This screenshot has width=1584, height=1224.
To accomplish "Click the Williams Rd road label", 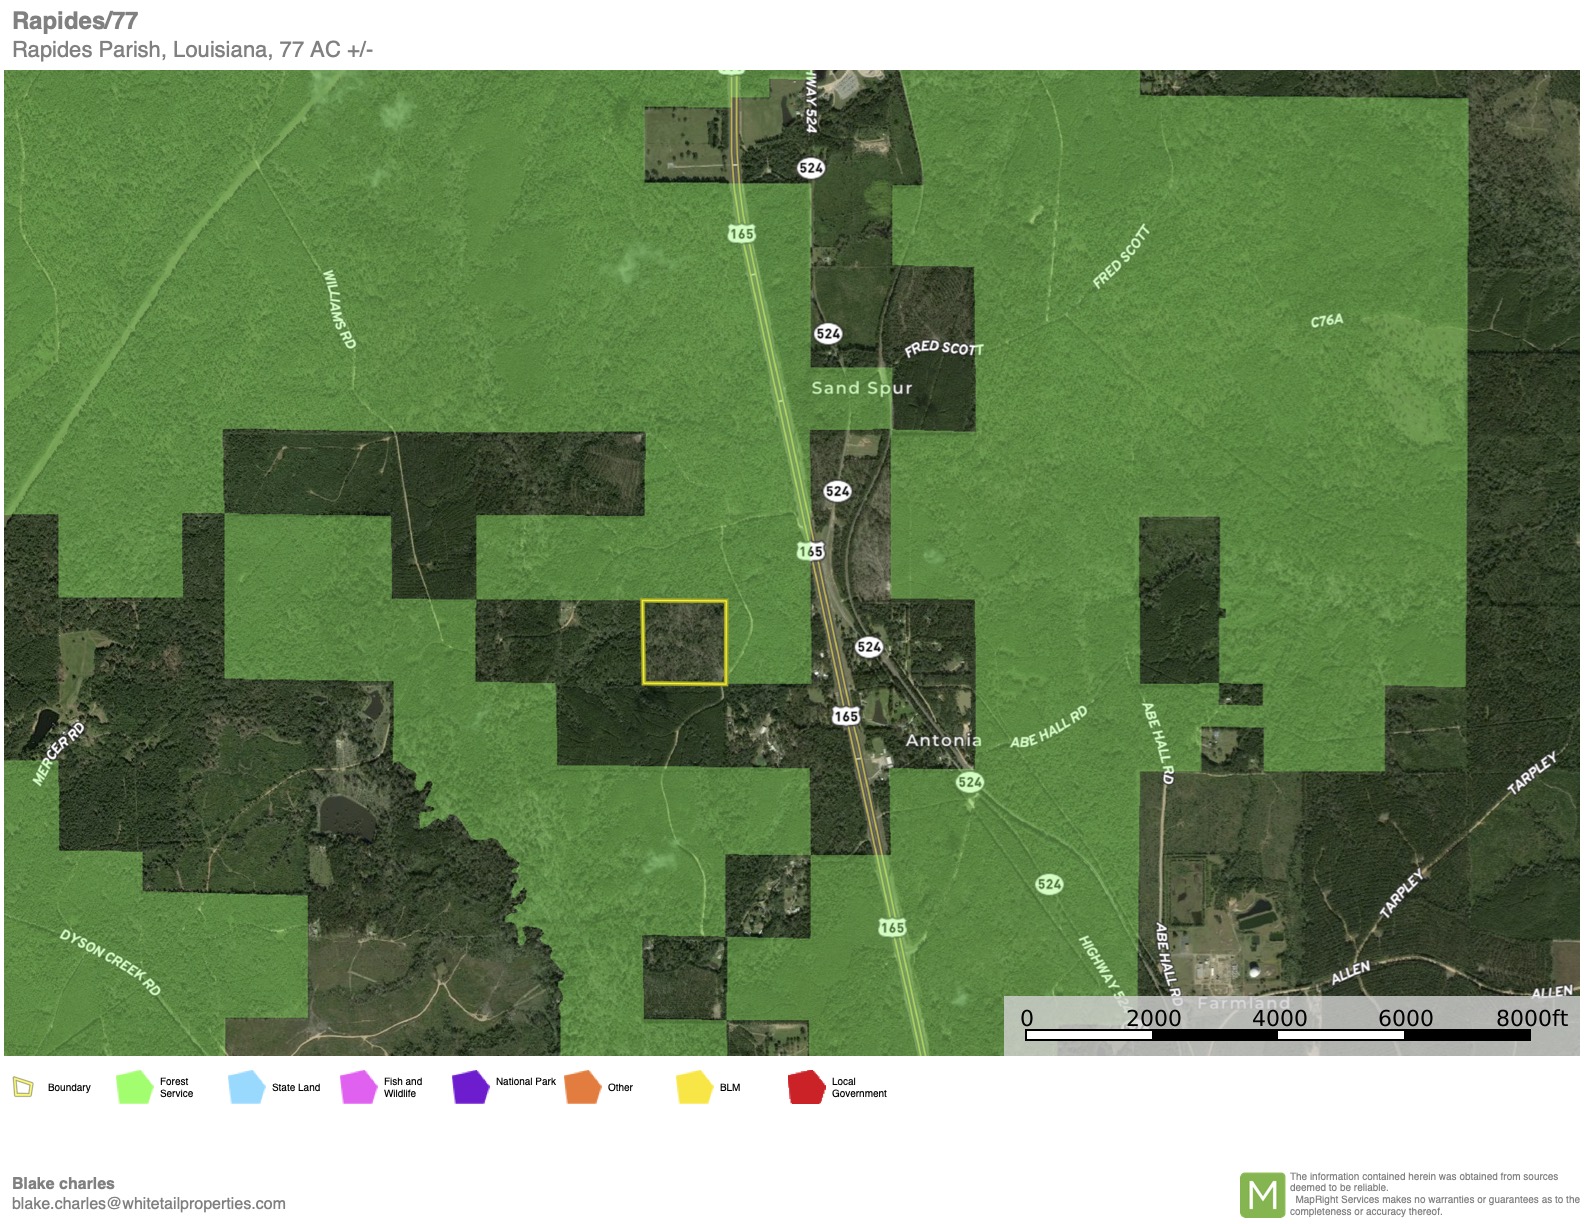I will 339,309.
